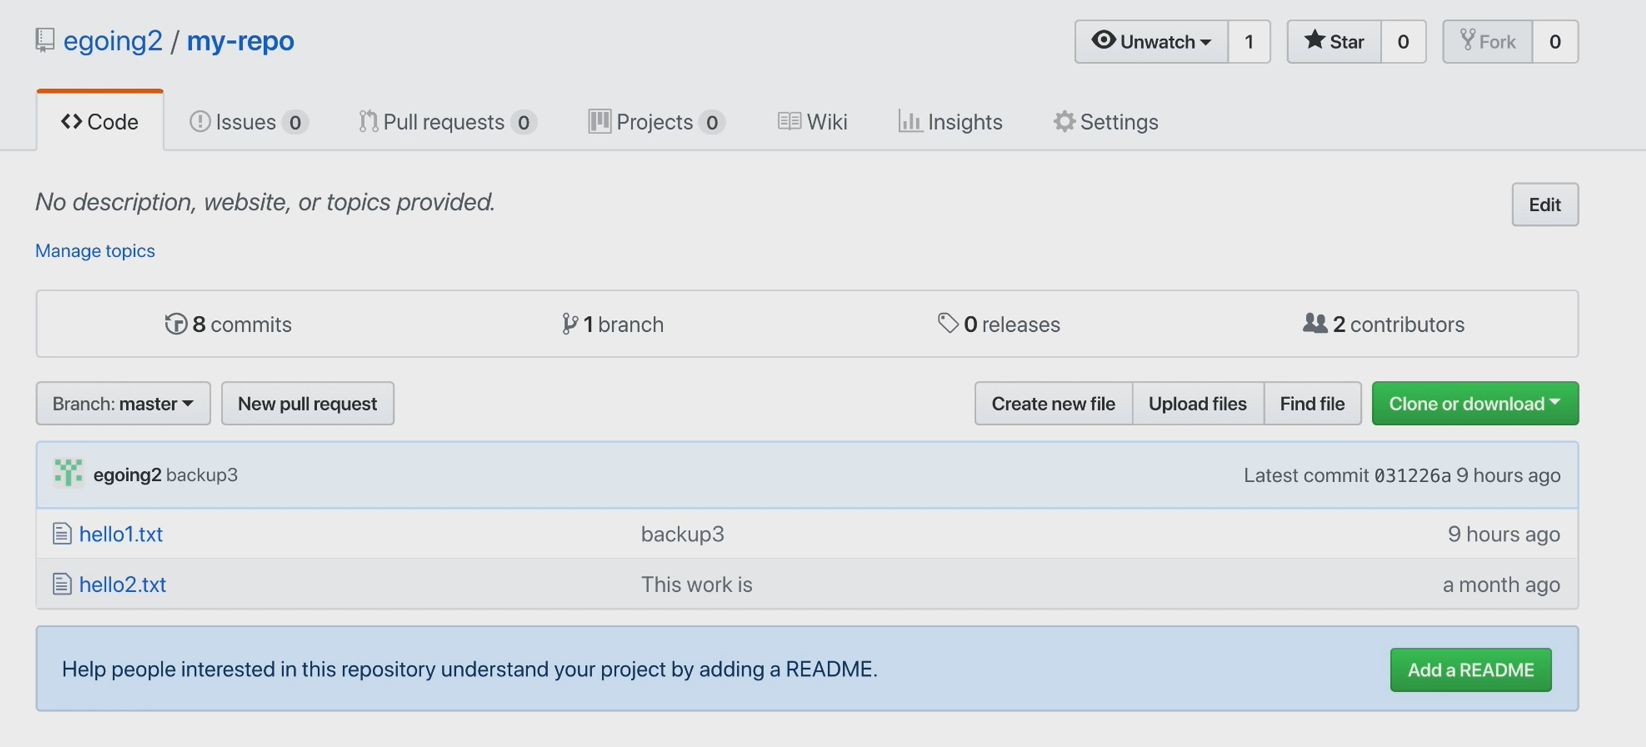This screenshot has width=1646, height=747.
Task: Click the Edit description button
Action: pos(1545,204)
